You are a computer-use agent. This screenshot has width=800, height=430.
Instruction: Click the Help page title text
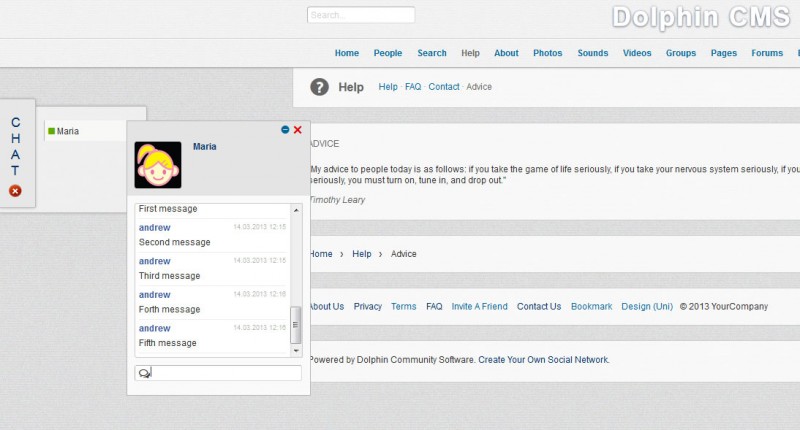[x=351, y=87]
